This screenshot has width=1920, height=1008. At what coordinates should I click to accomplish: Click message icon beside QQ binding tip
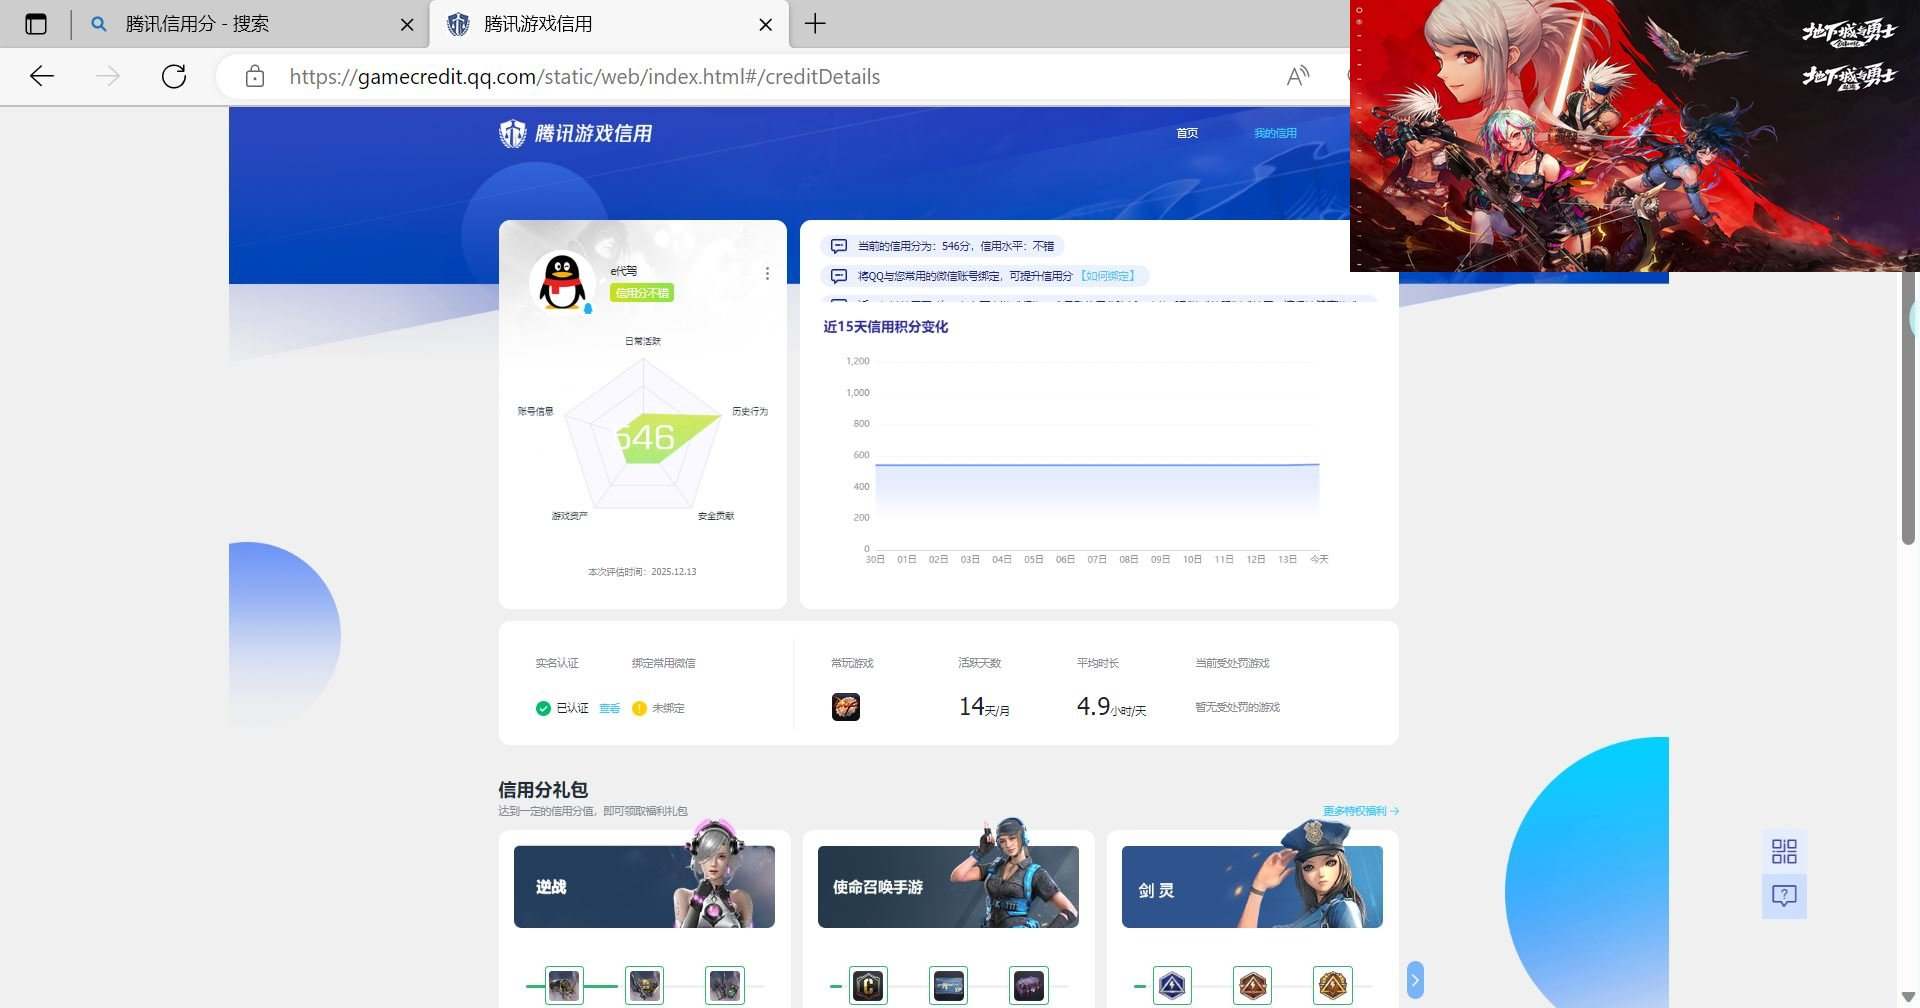click(x=839, y=276)
